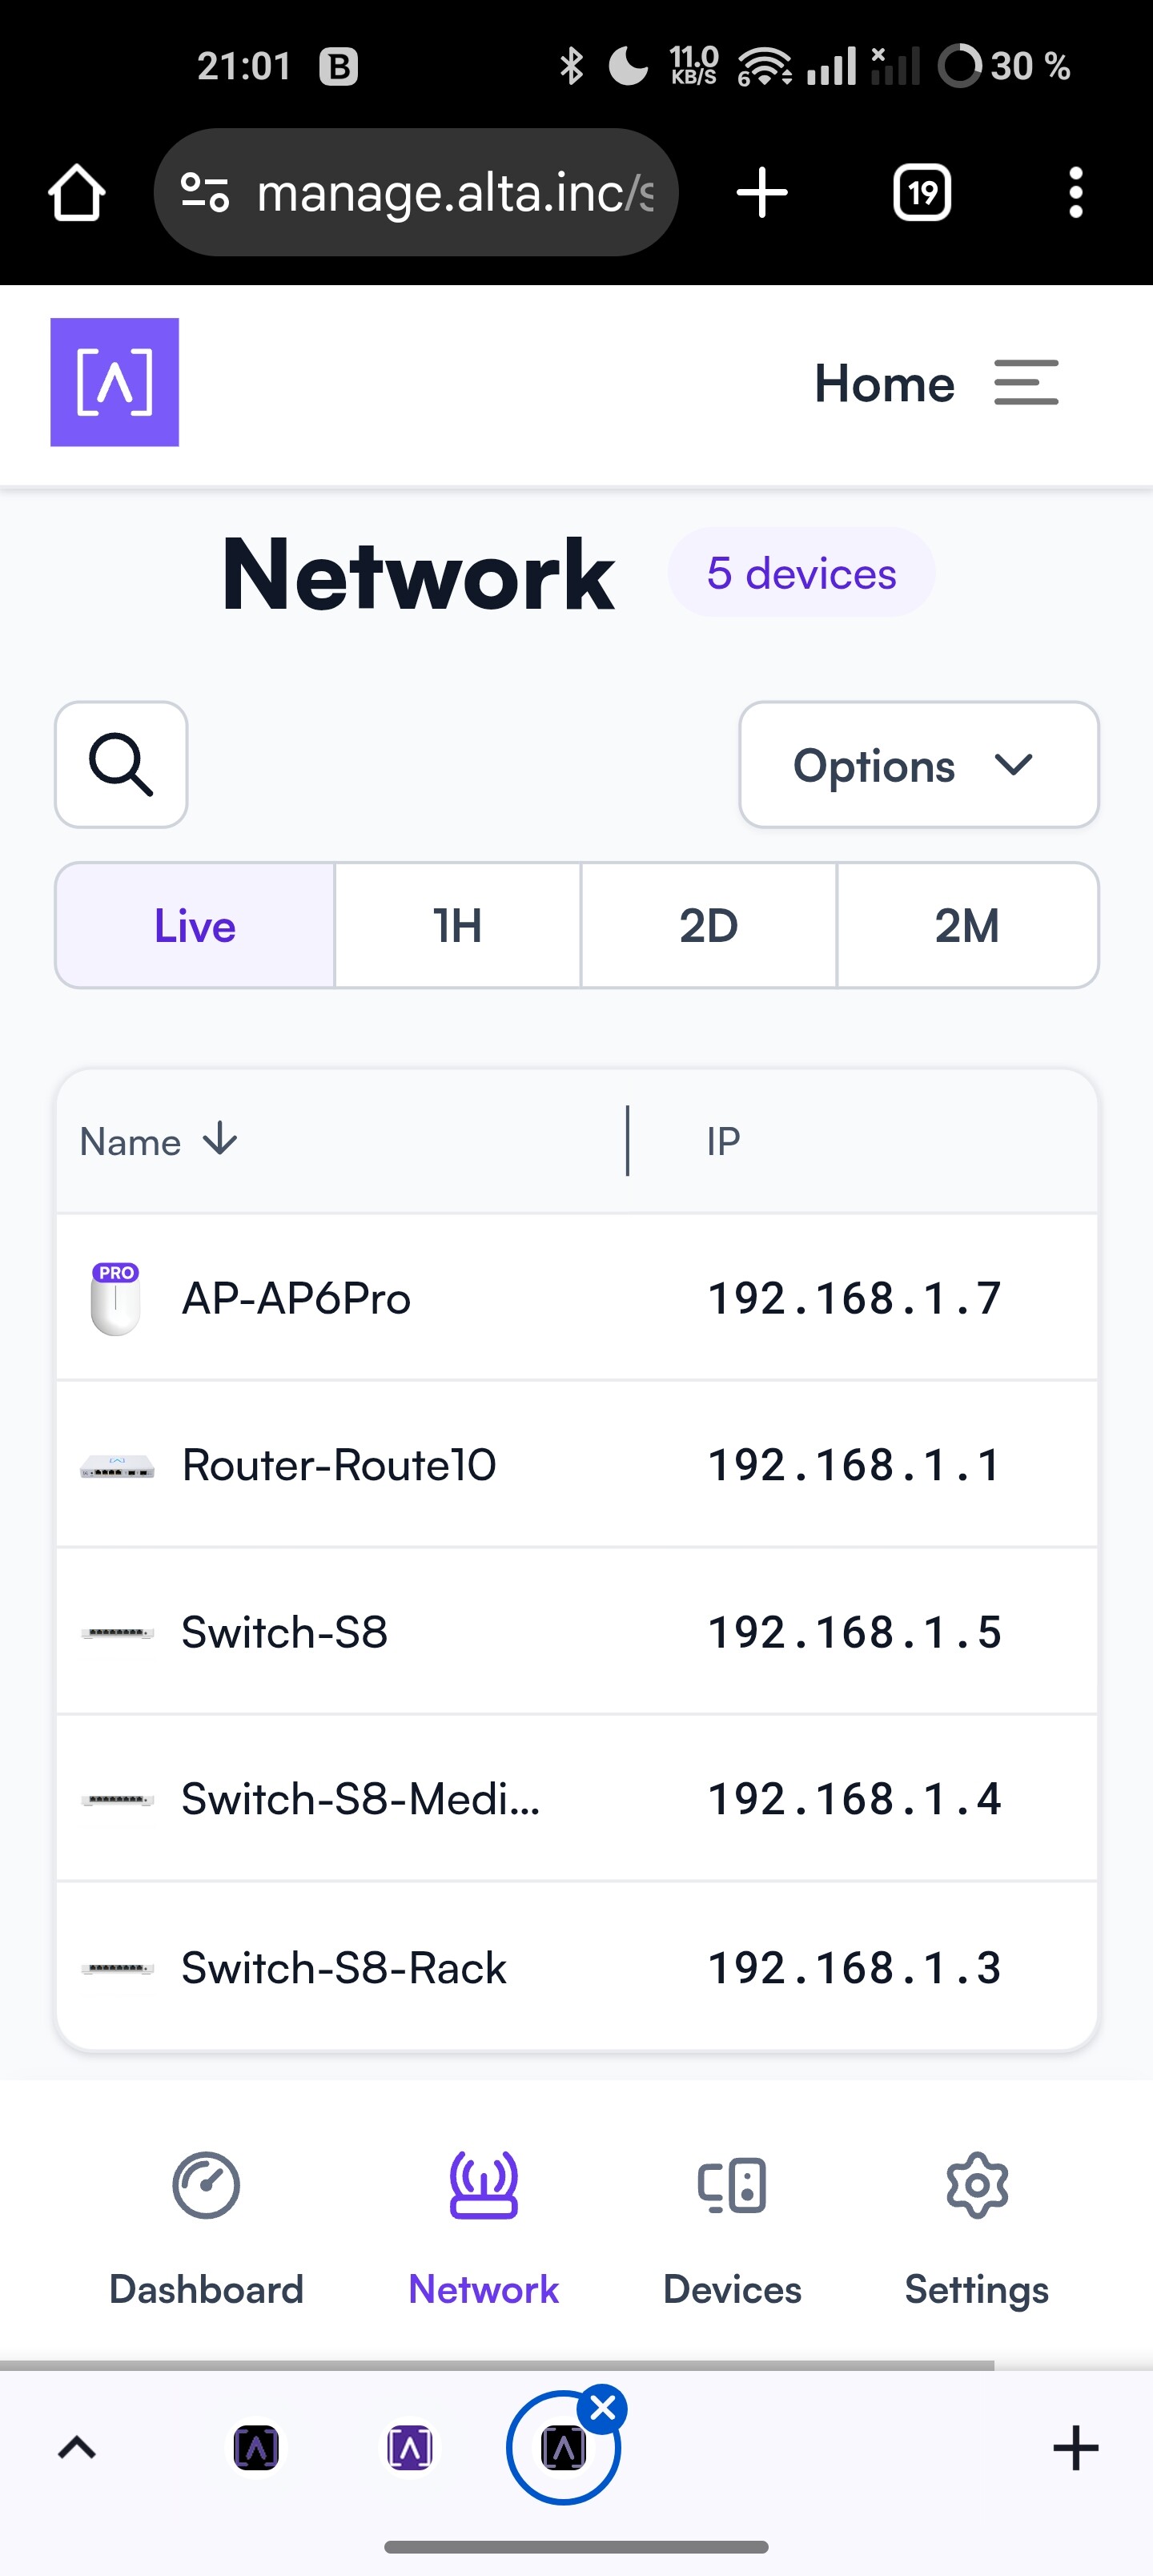Image resolution: width=1153 pixels, height=2576 pixels.
Task: Open Devices in bottom navigation
Action: click(x=732, y=2227)
